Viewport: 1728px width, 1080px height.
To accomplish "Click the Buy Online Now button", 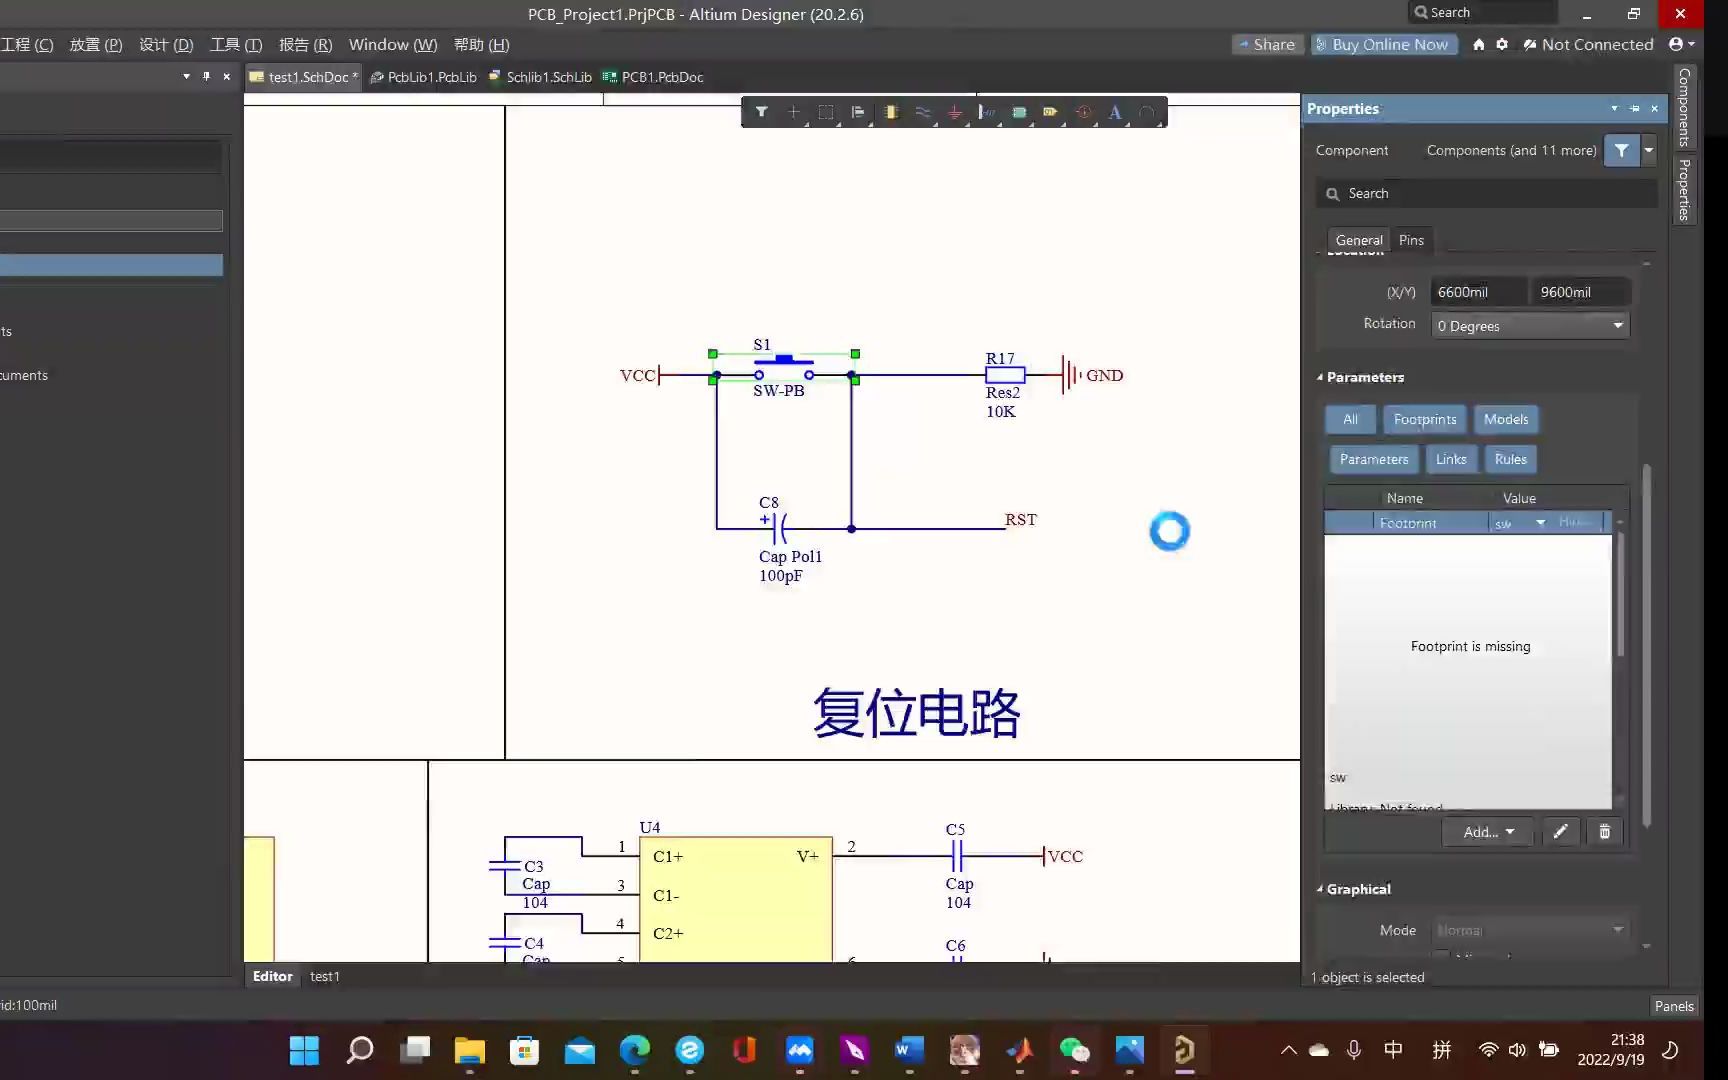I will tap(1384, 44).
